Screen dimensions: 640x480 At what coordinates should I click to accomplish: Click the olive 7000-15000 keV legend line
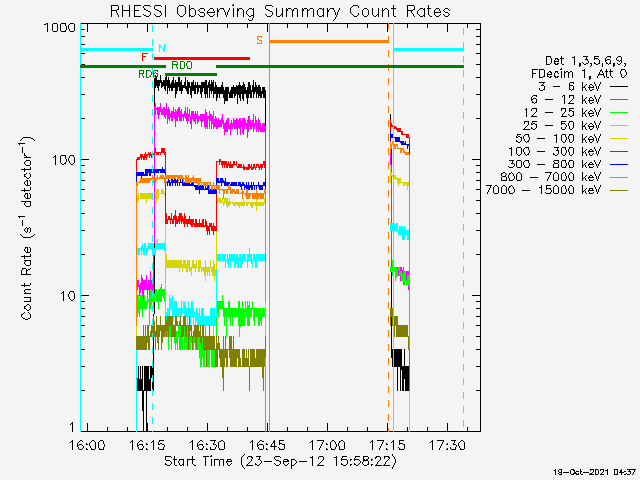click(x=619, y=190)
